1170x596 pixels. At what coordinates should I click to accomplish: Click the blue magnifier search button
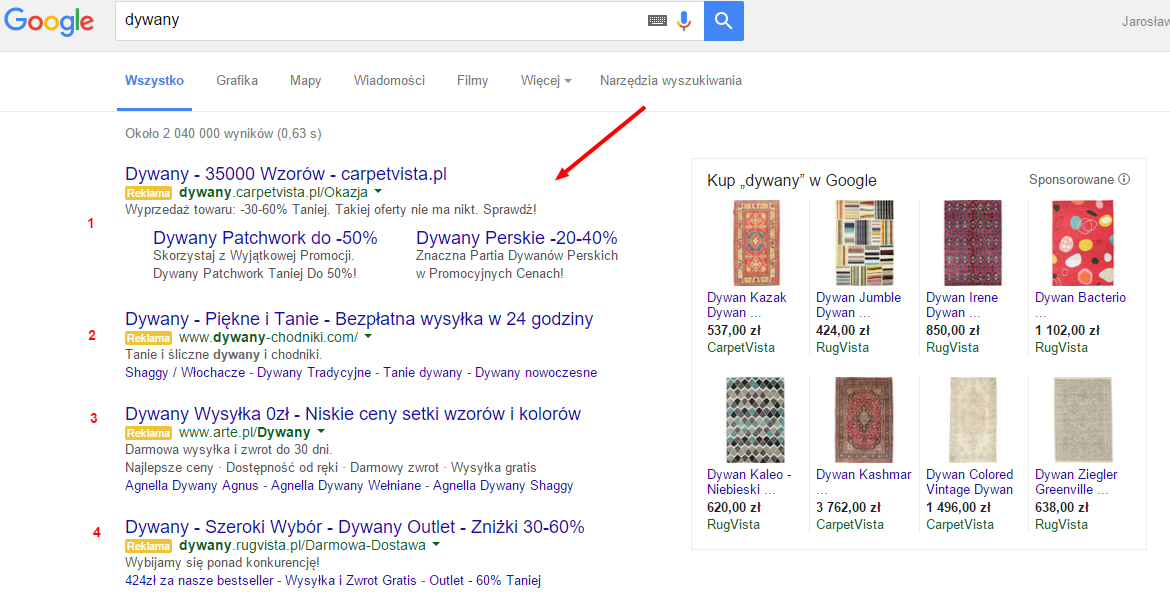point(723,21)
